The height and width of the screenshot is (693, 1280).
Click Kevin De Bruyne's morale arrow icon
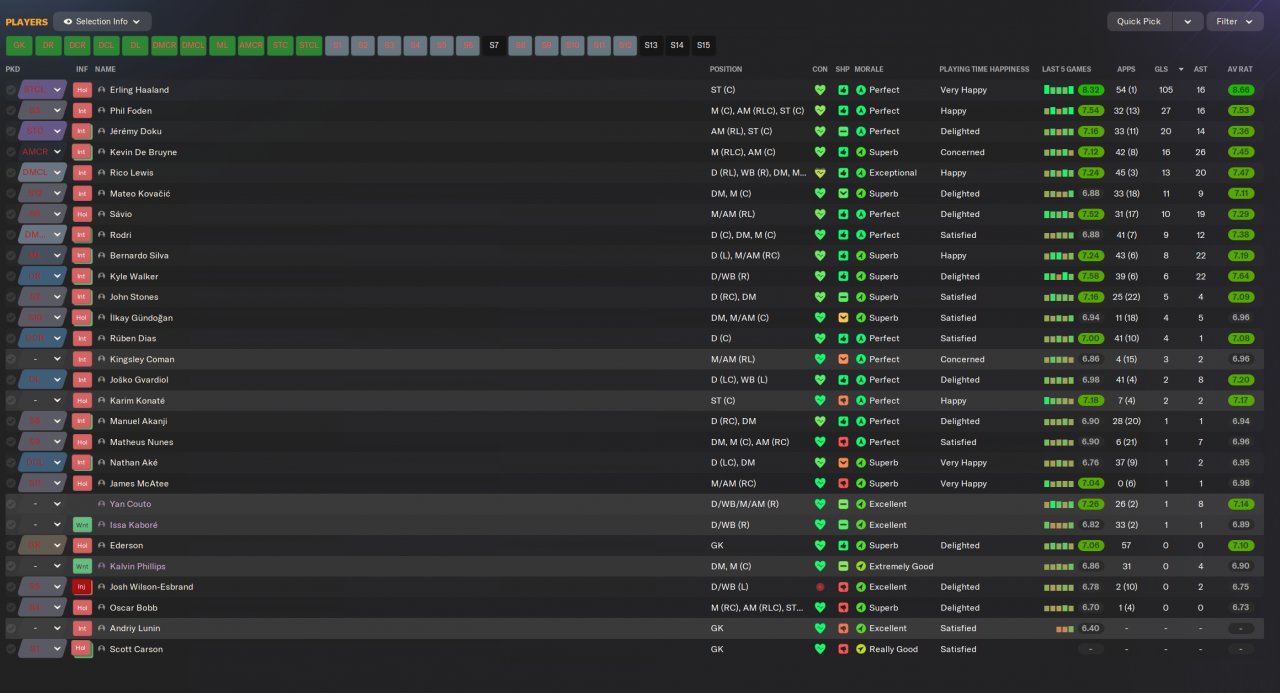861,152
